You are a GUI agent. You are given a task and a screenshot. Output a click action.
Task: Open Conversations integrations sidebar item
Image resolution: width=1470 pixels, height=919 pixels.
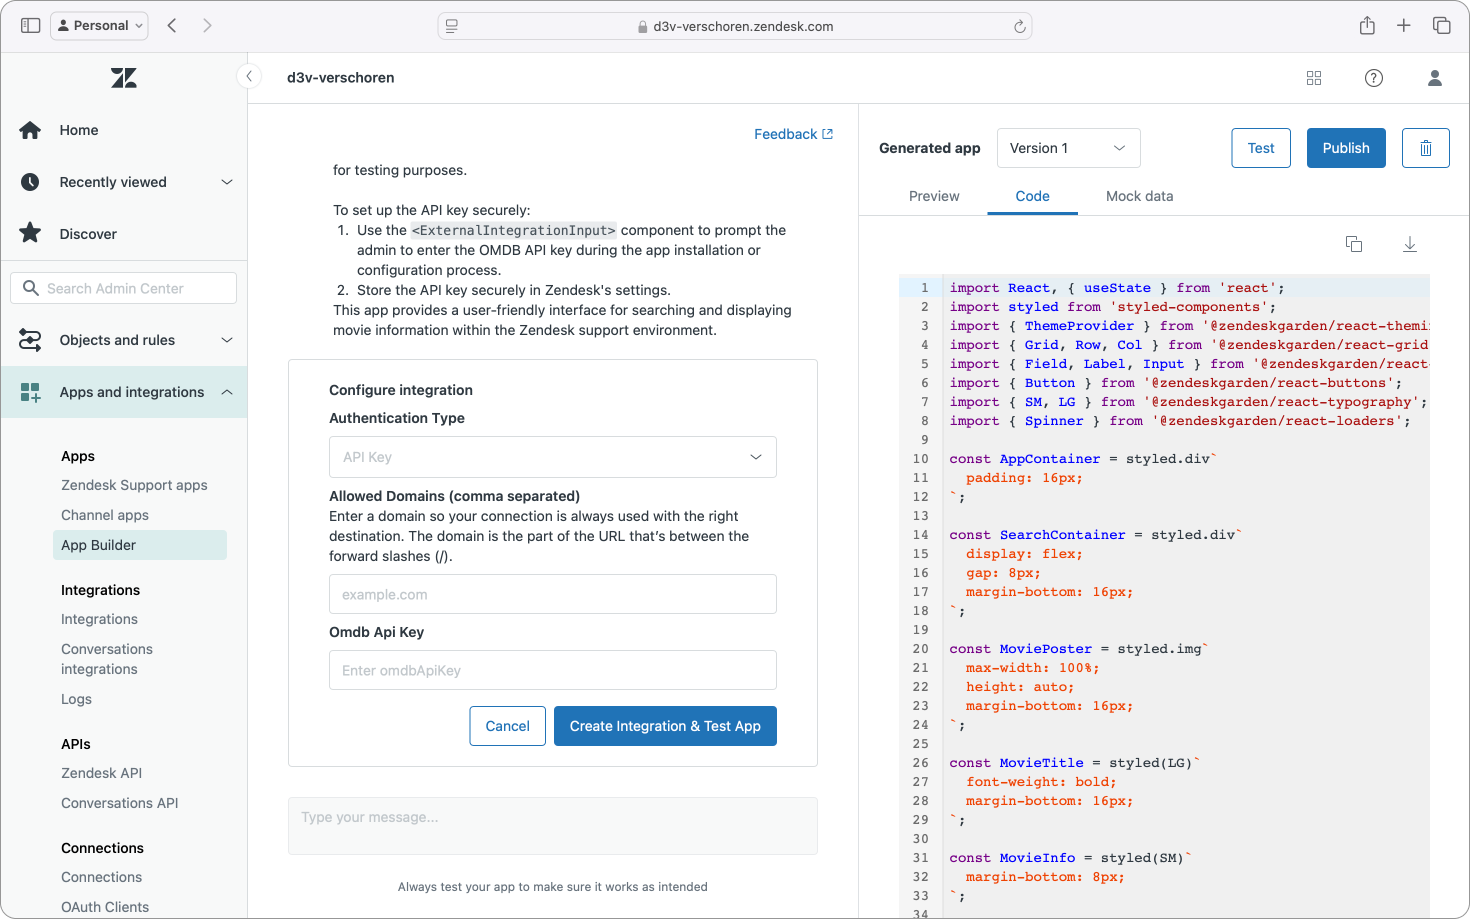click(107, 659)
